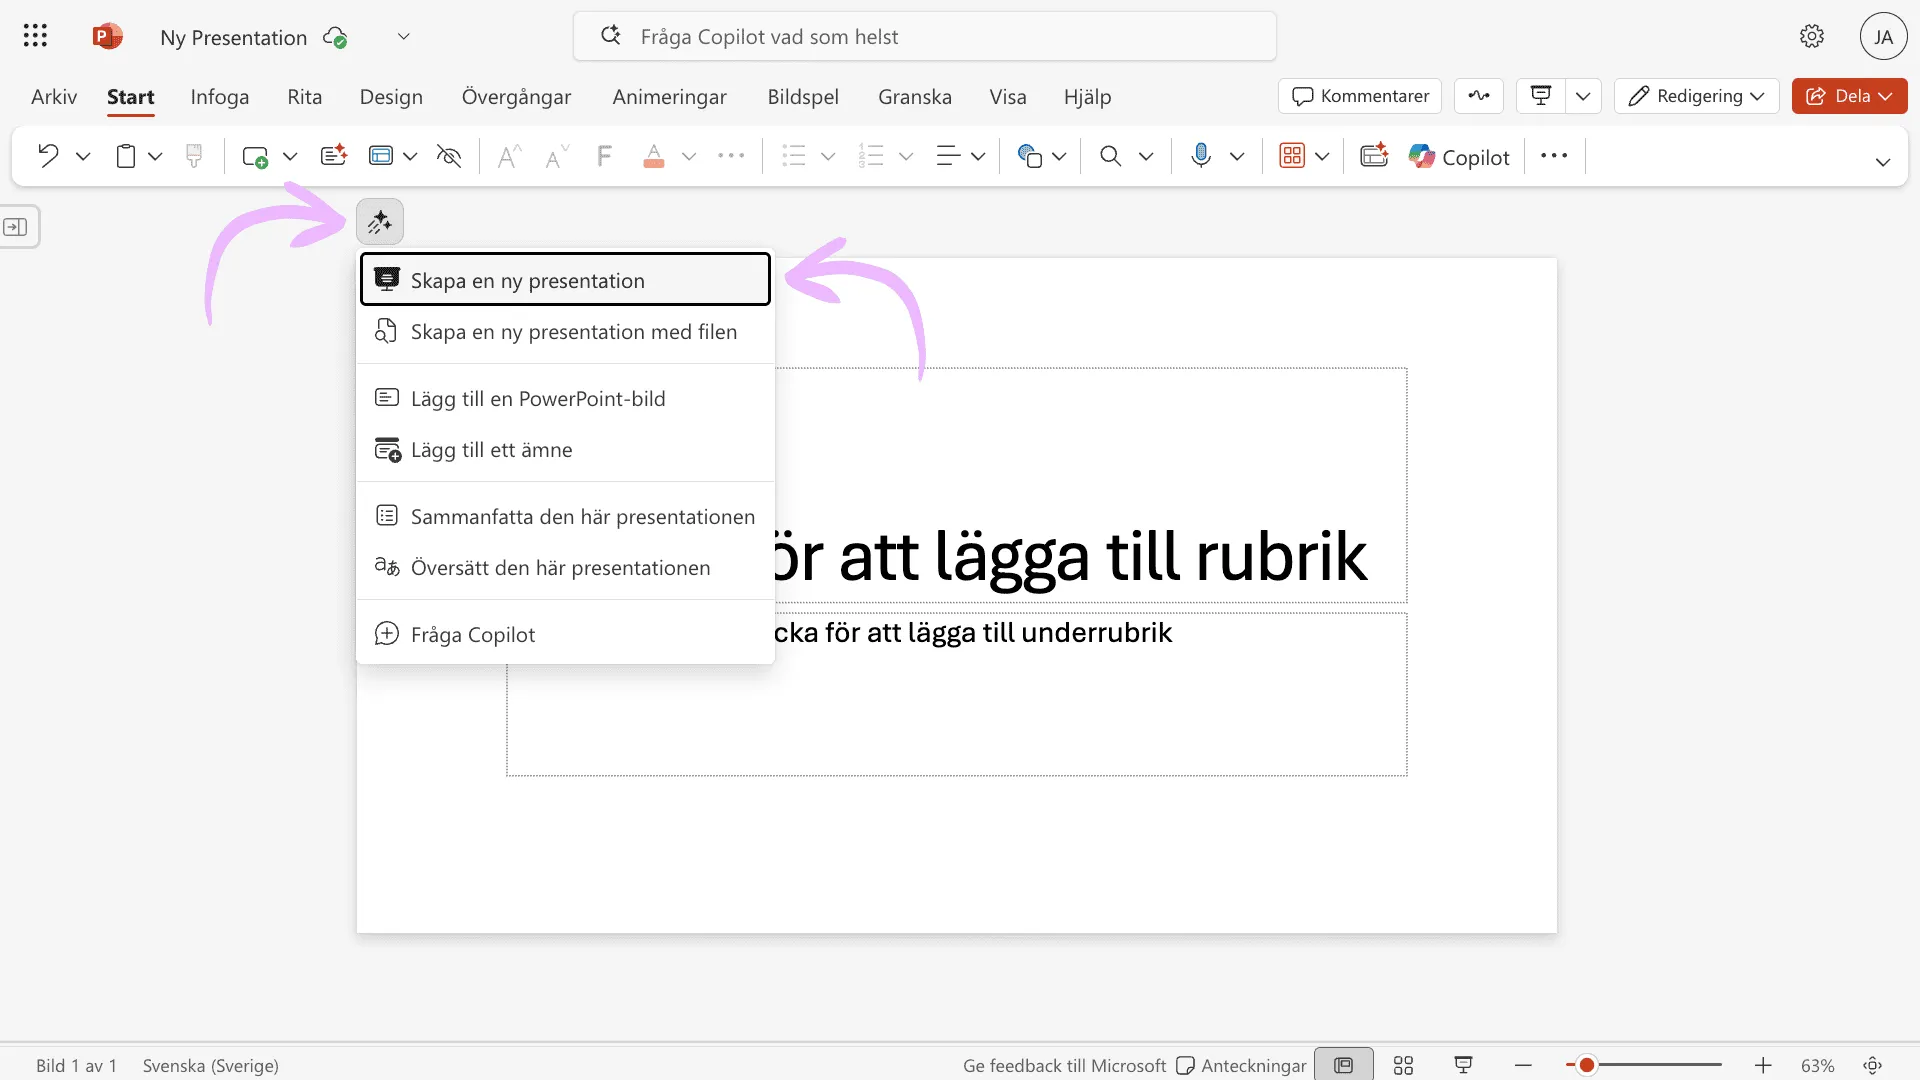Apply the font color swatch
The image size is (1920, 1080).
coord(654,156)
